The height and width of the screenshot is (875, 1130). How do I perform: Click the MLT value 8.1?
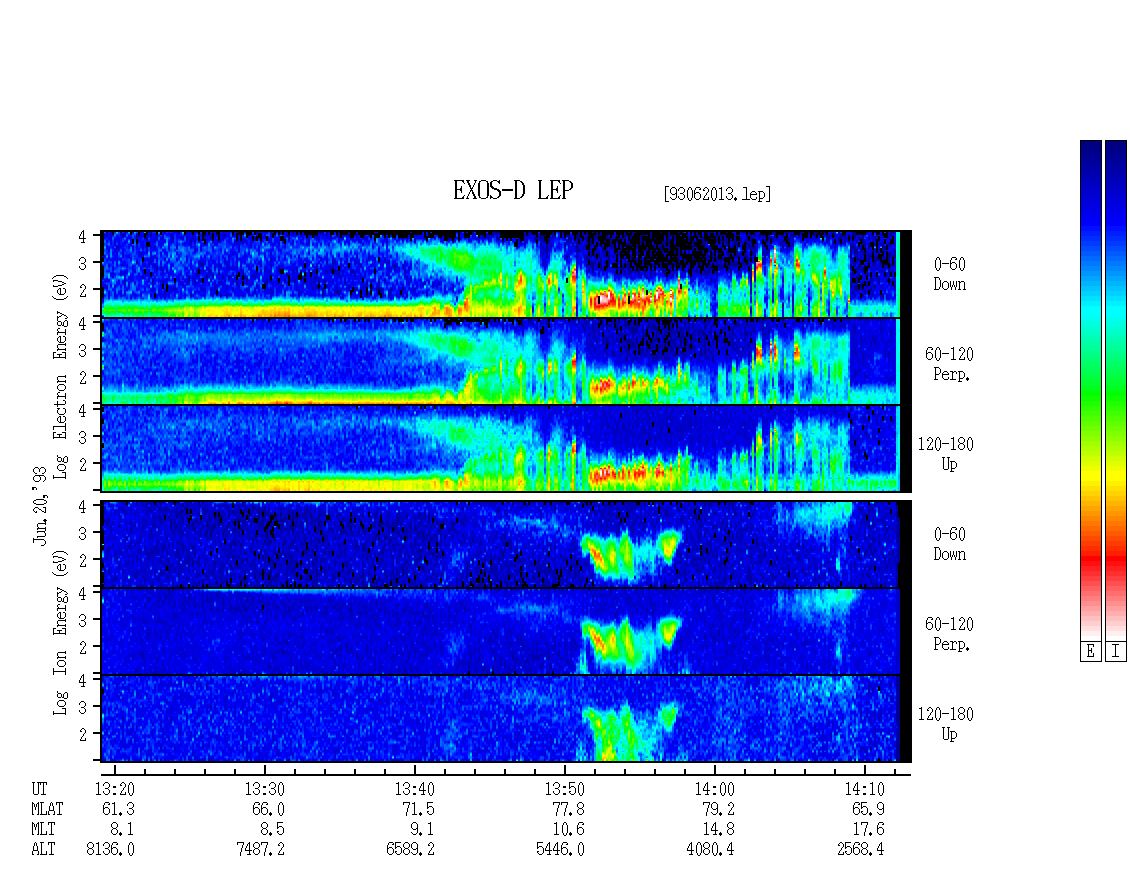(x=122, y=830)
